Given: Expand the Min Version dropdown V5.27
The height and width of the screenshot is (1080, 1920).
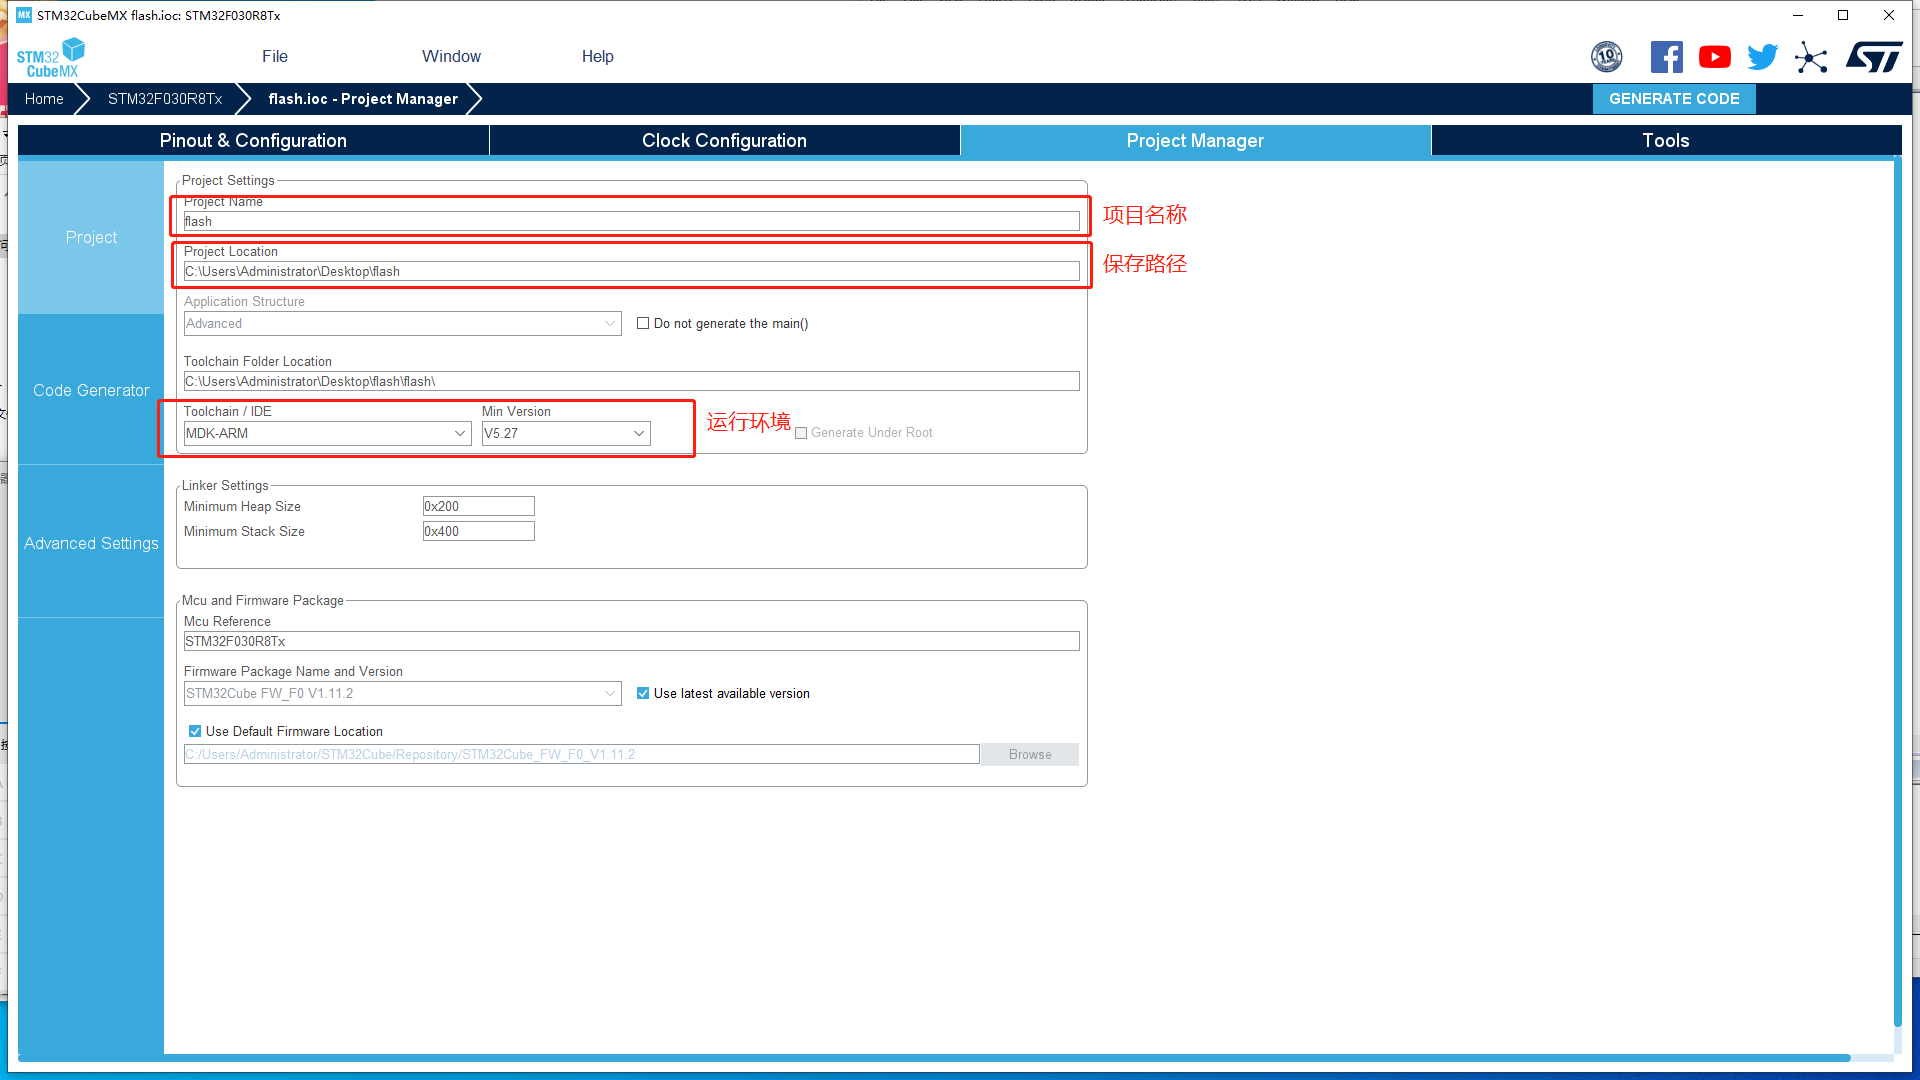Looking at the screenshot, I should [640, 433].
